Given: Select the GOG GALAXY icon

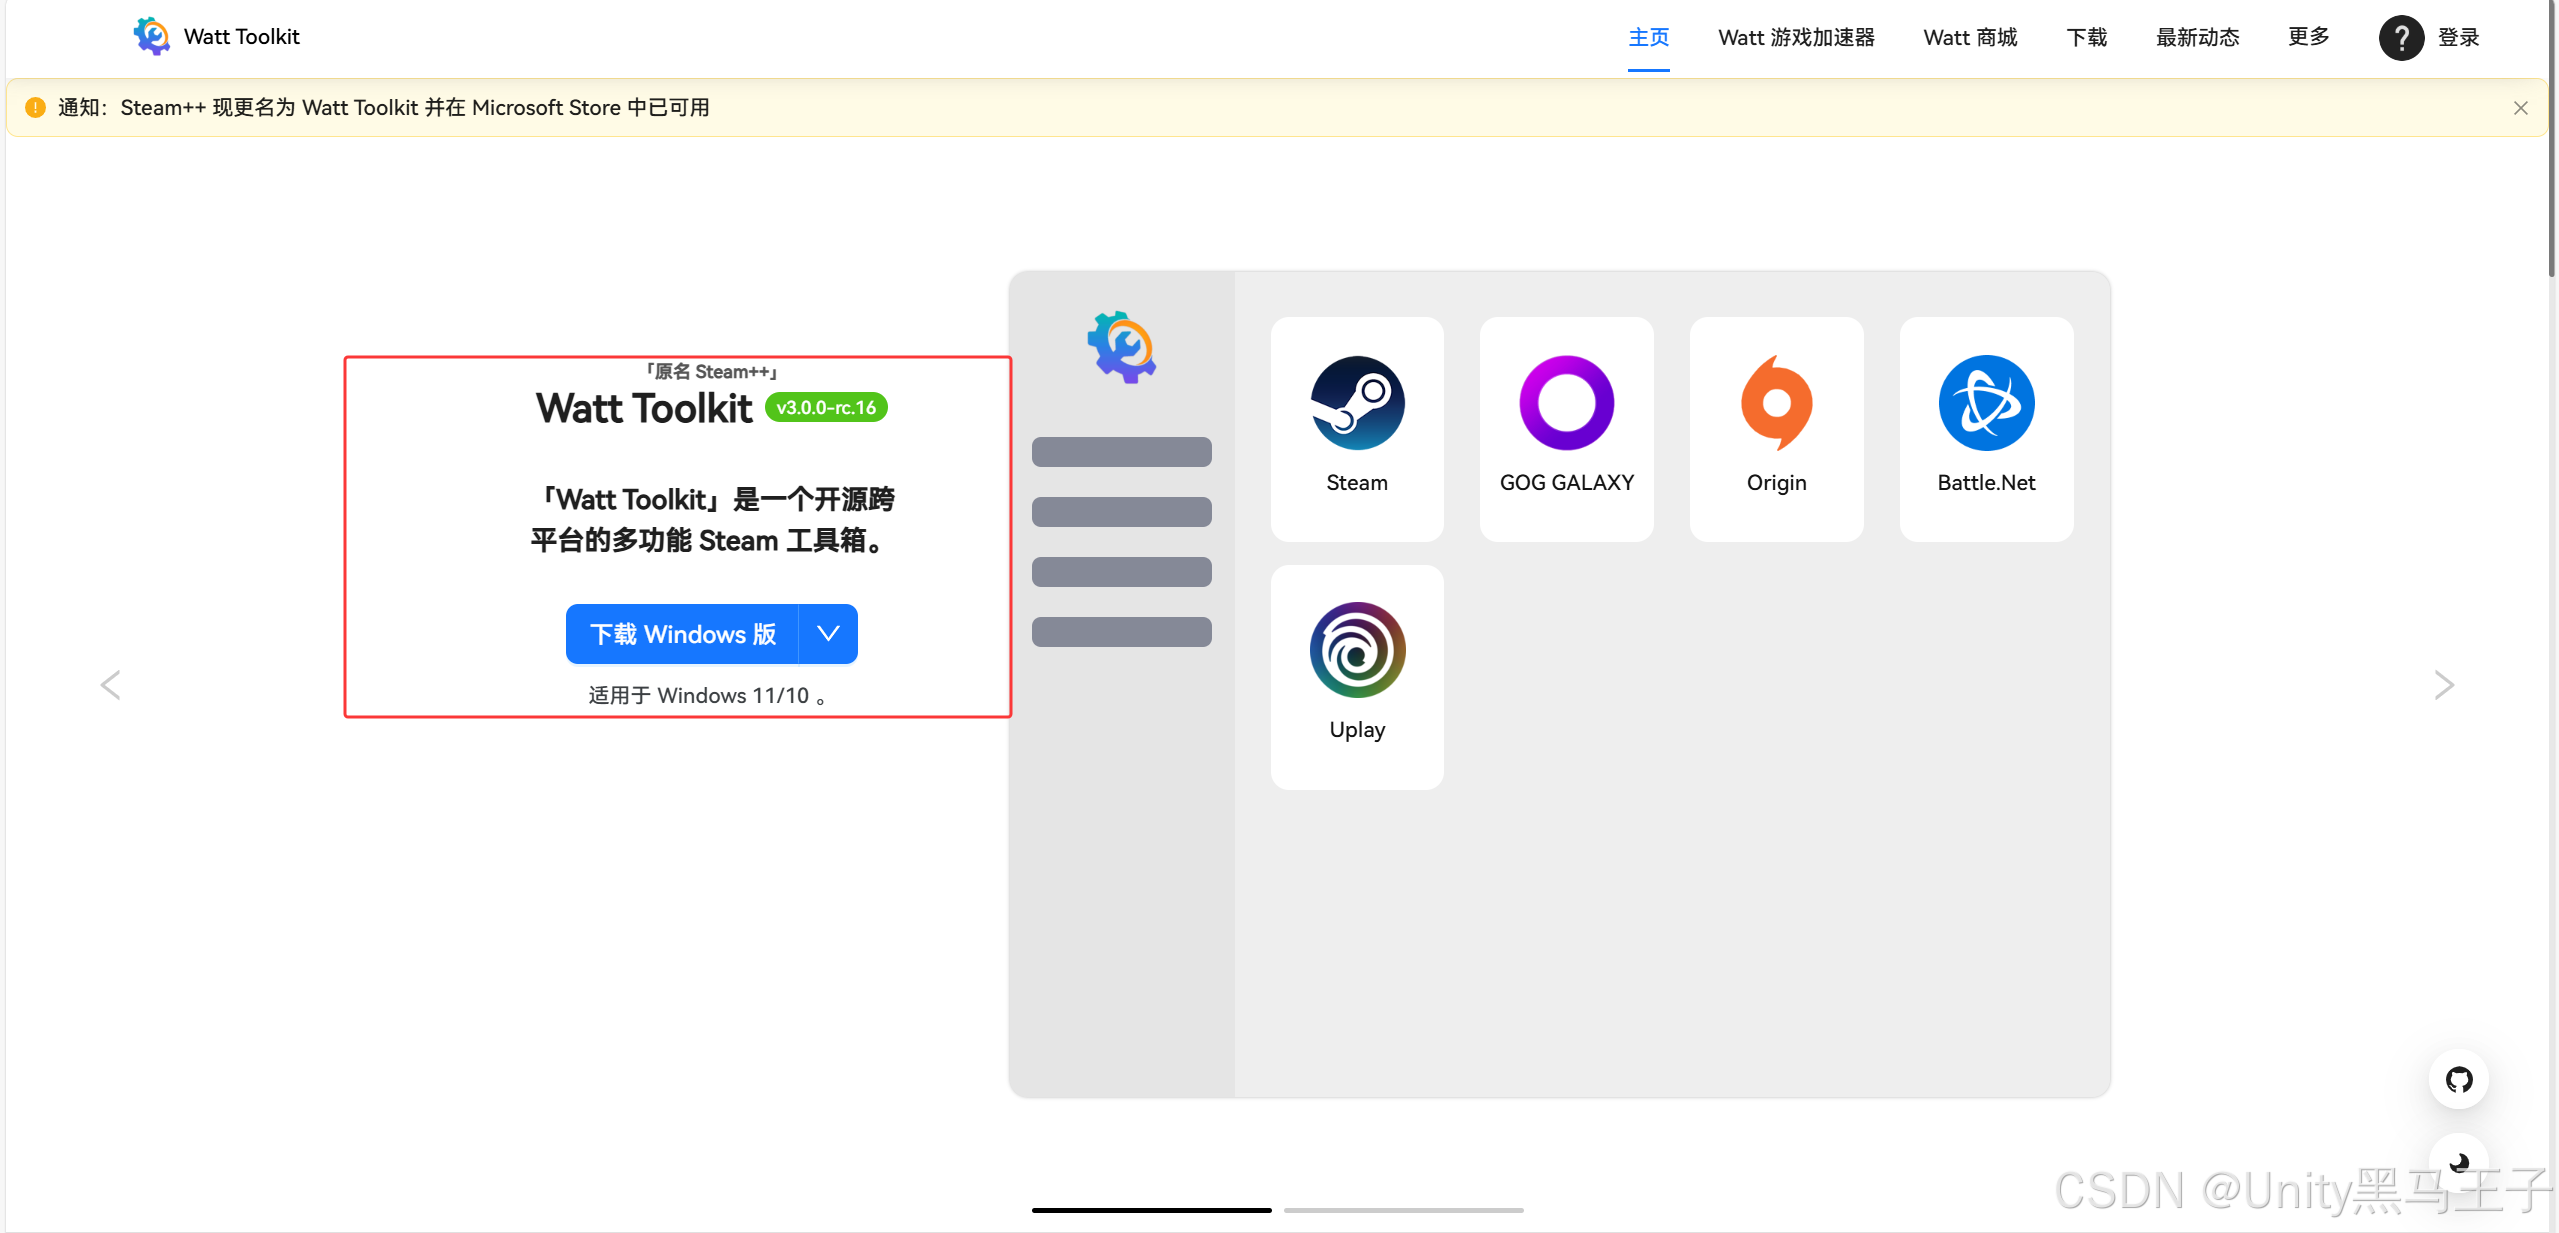Looking at the screenshot, I should [x=1566, y=403].
